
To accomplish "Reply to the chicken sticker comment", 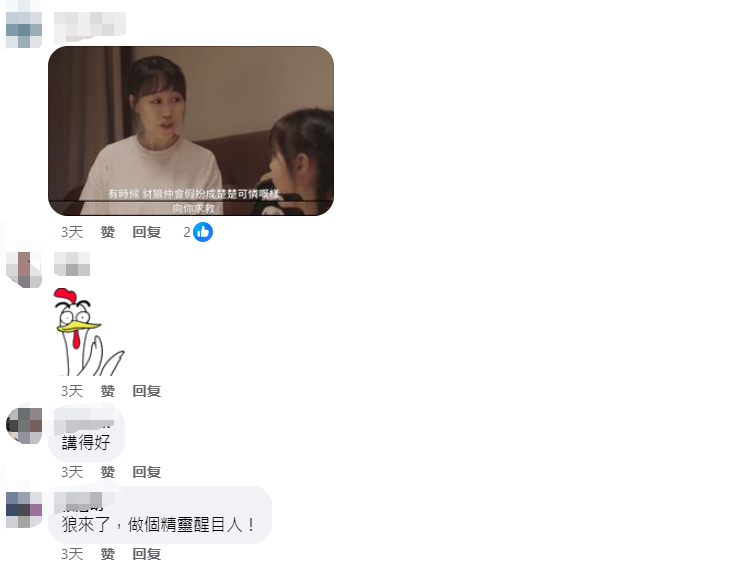I will (x=146, y=391).
